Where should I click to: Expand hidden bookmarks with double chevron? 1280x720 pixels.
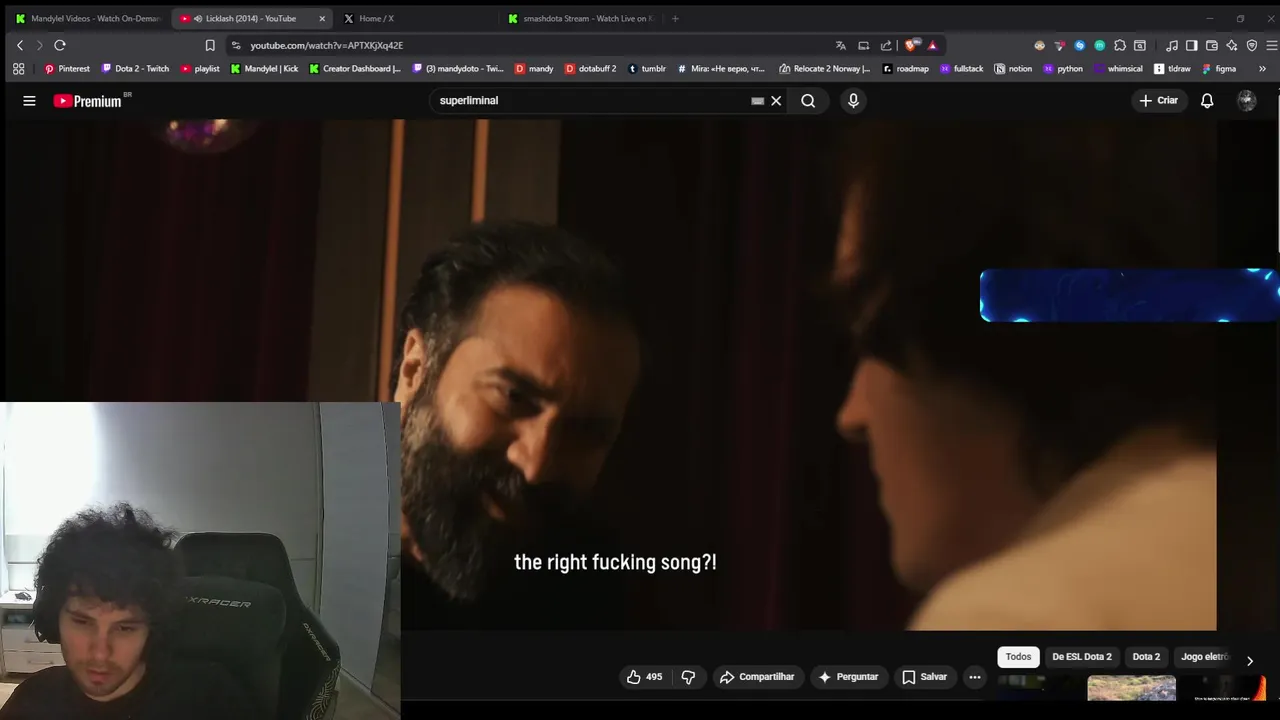tap(1262, 69)
